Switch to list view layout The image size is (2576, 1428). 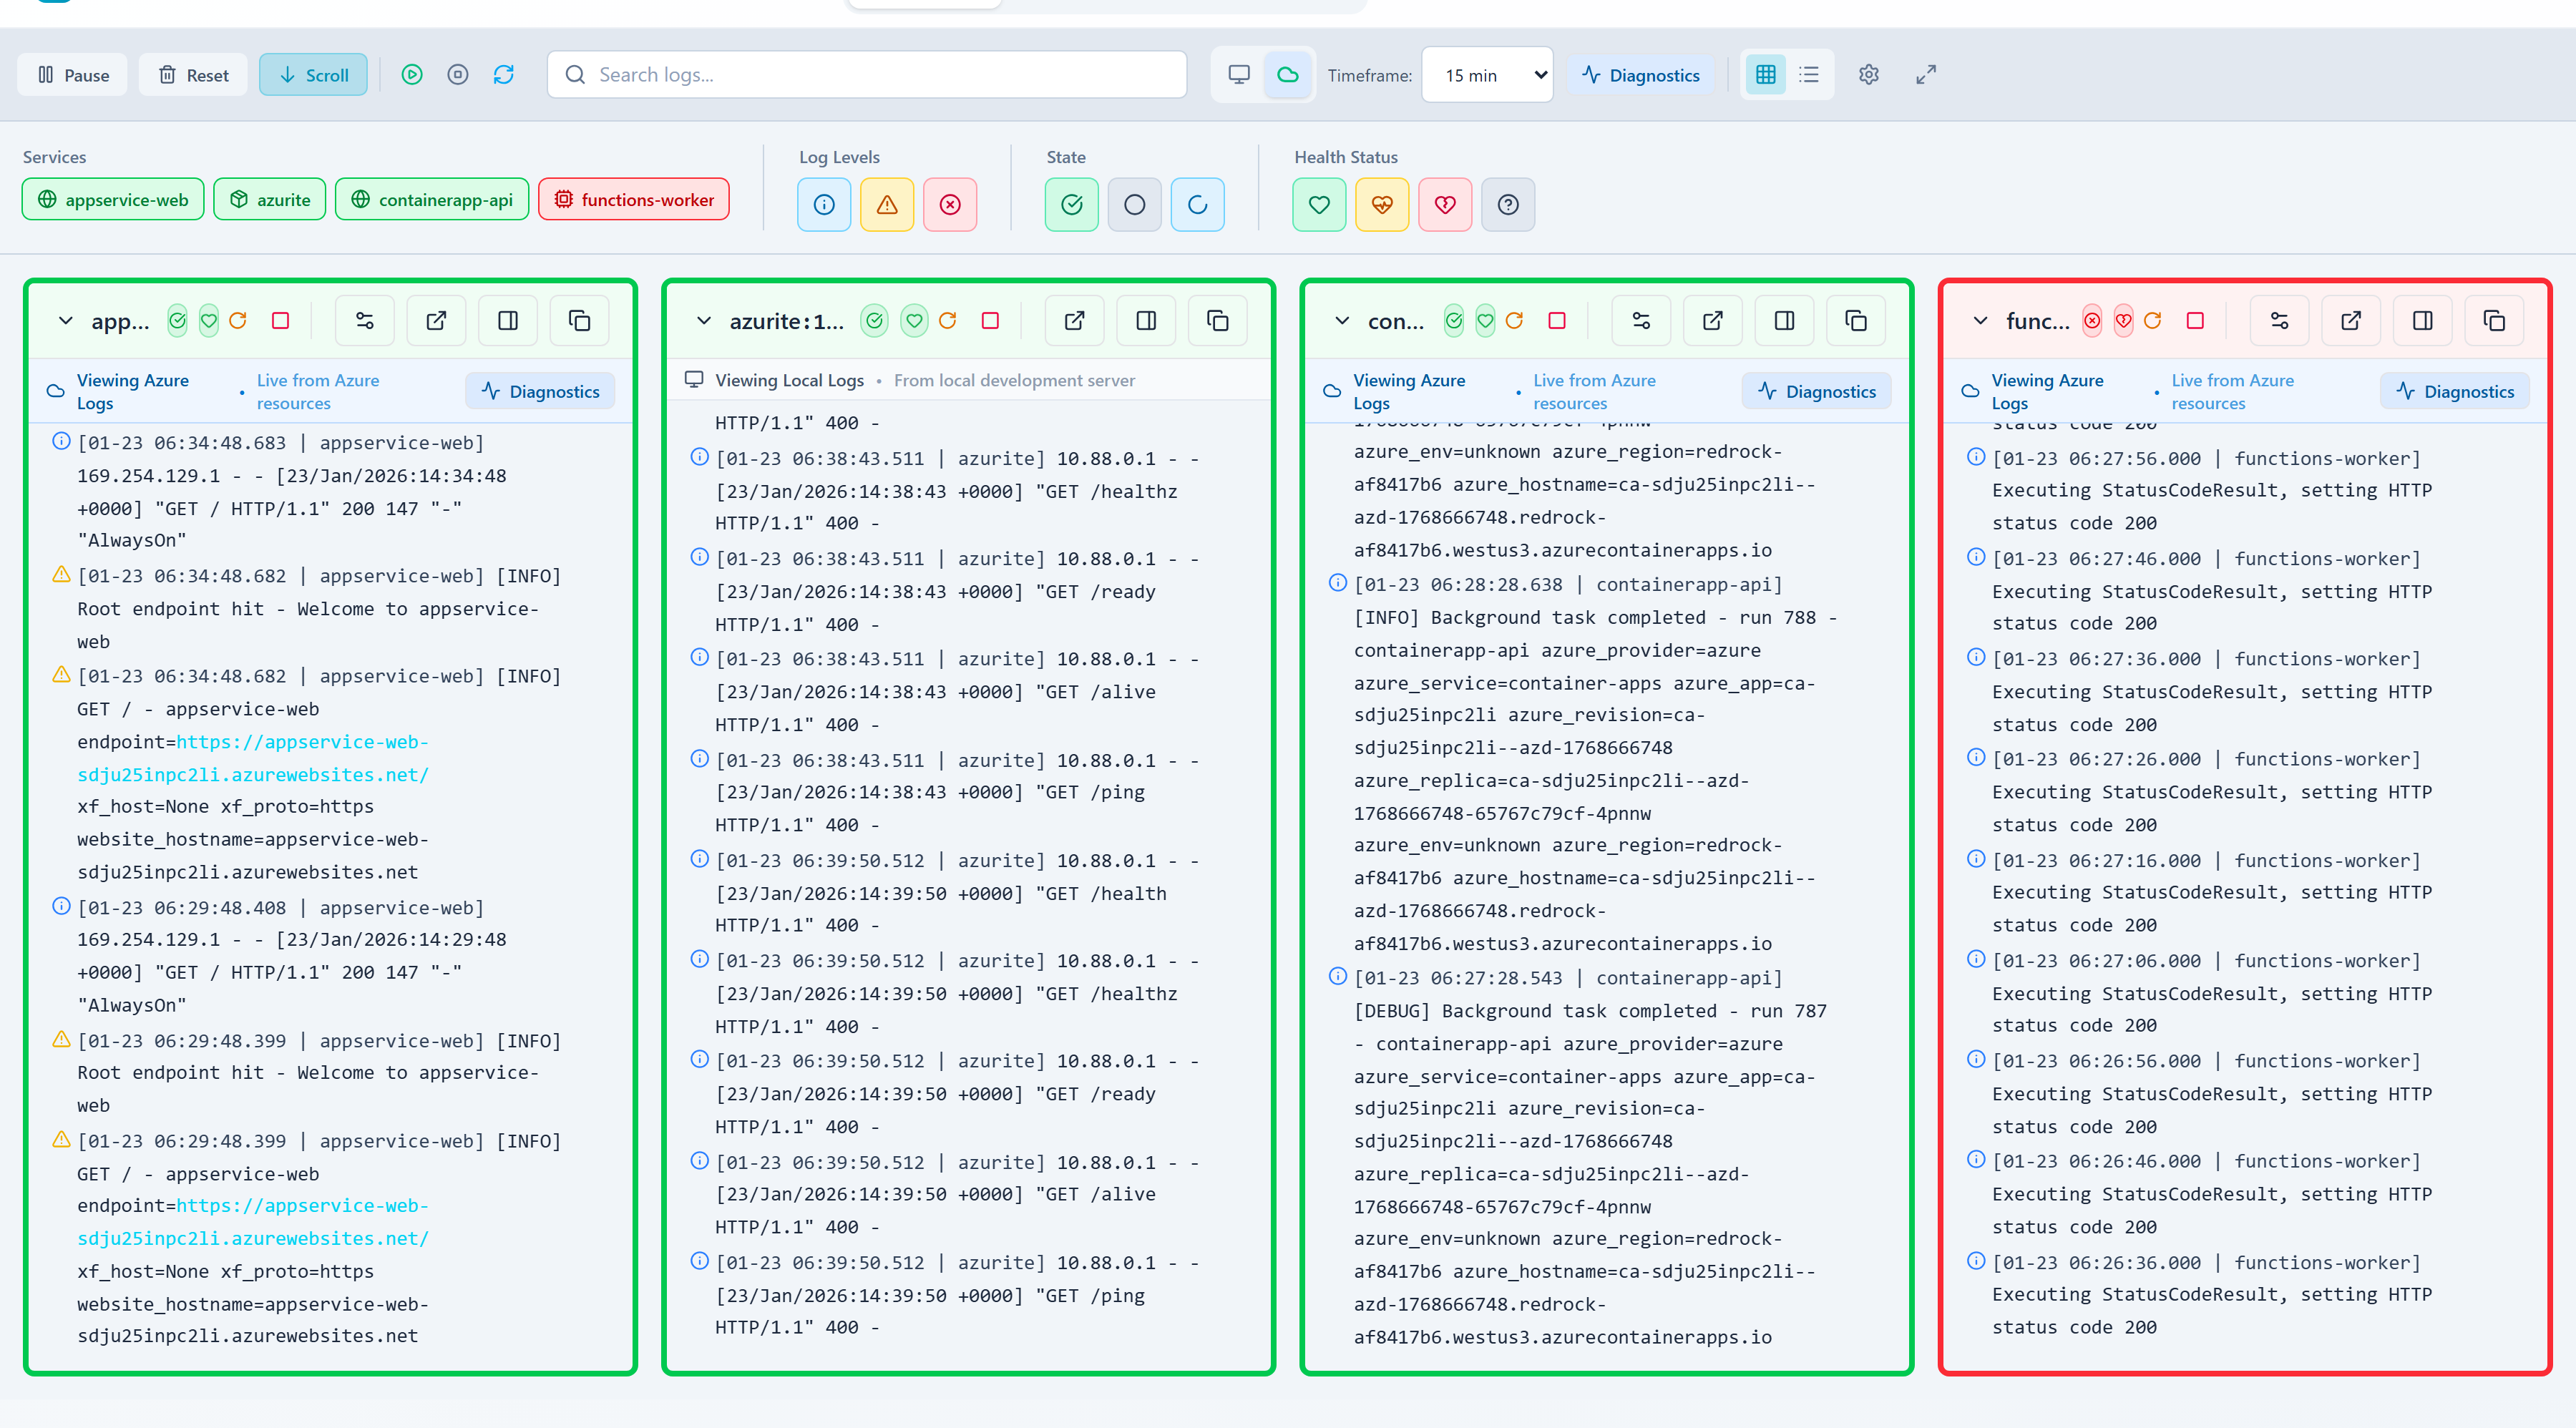(x=1809, y=74)
